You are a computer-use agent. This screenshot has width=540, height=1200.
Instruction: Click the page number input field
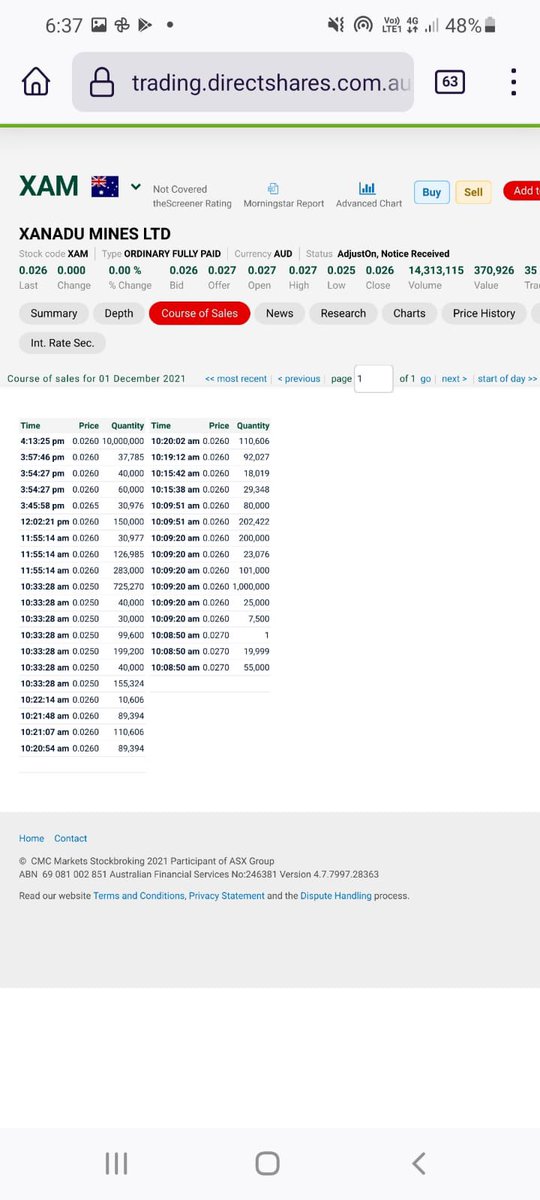373,378
